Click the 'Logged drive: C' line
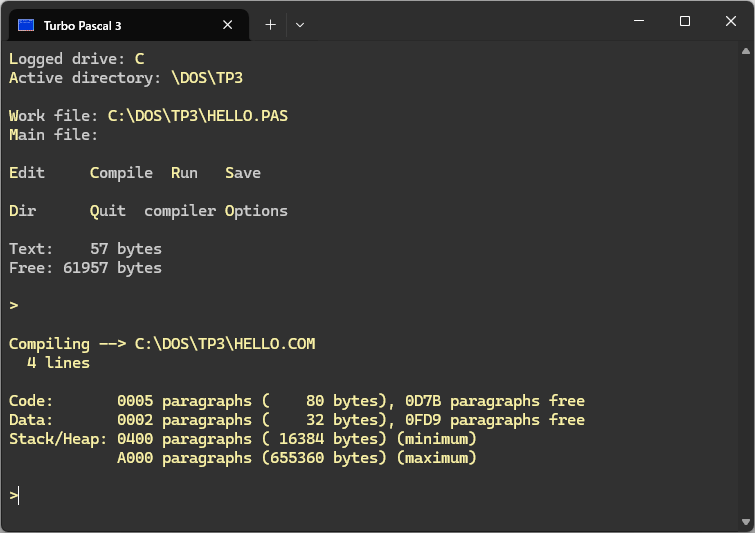755x533 pixels. tap(77, 59)
